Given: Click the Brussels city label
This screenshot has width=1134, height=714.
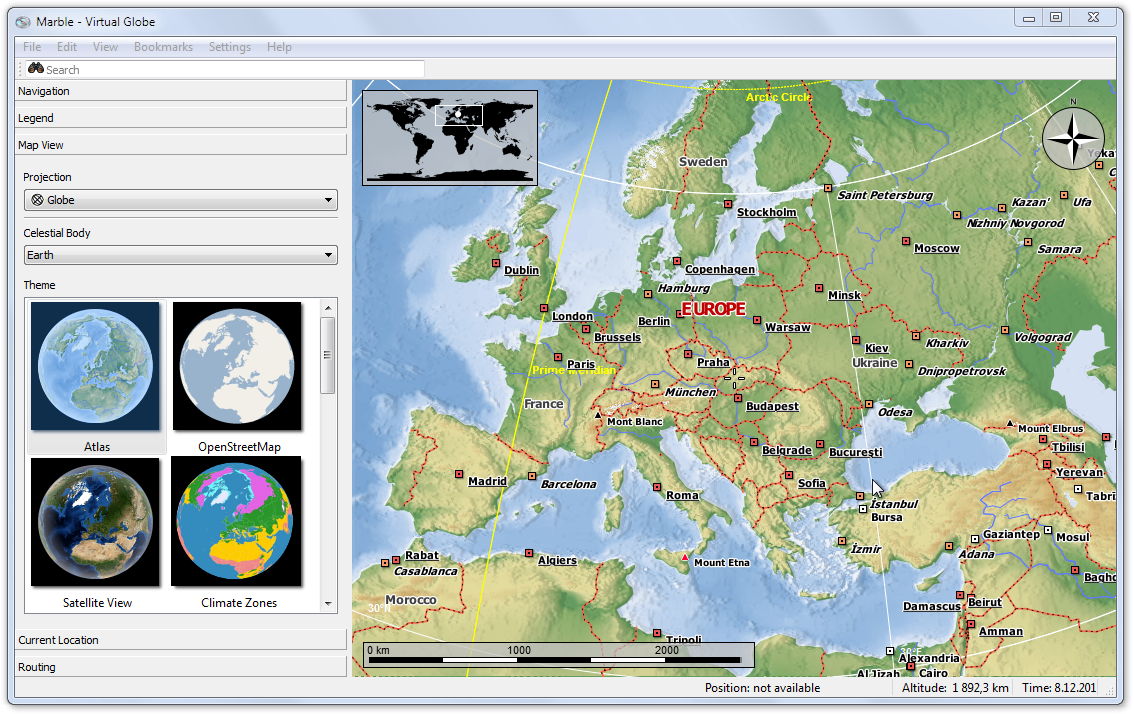Looking at the screenshot, I should pyautogui.click(x=618, y=337).
